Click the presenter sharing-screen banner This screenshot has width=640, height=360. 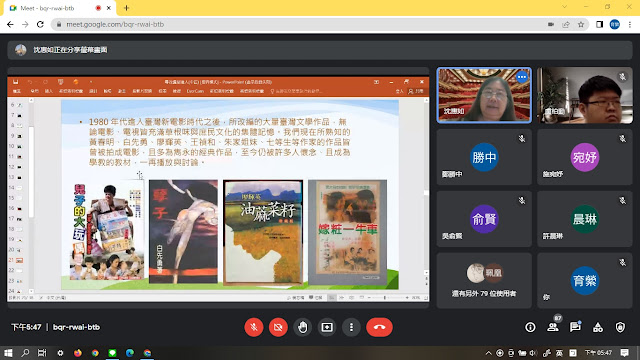pos(320,50)
